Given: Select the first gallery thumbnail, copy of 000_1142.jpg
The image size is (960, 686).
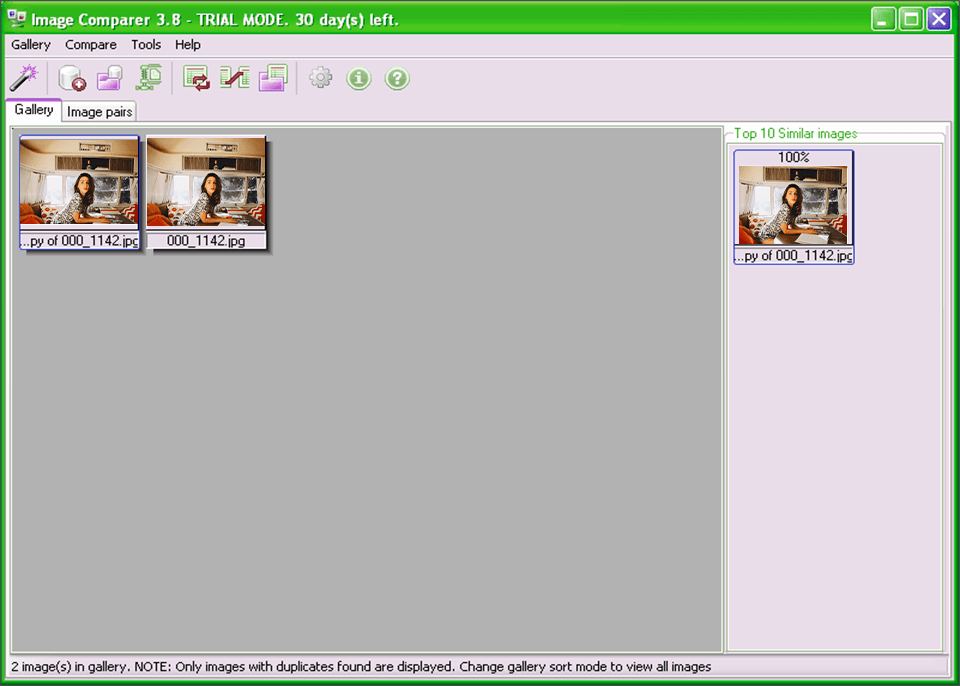Looking at the screenshot, I should (79, 185).
